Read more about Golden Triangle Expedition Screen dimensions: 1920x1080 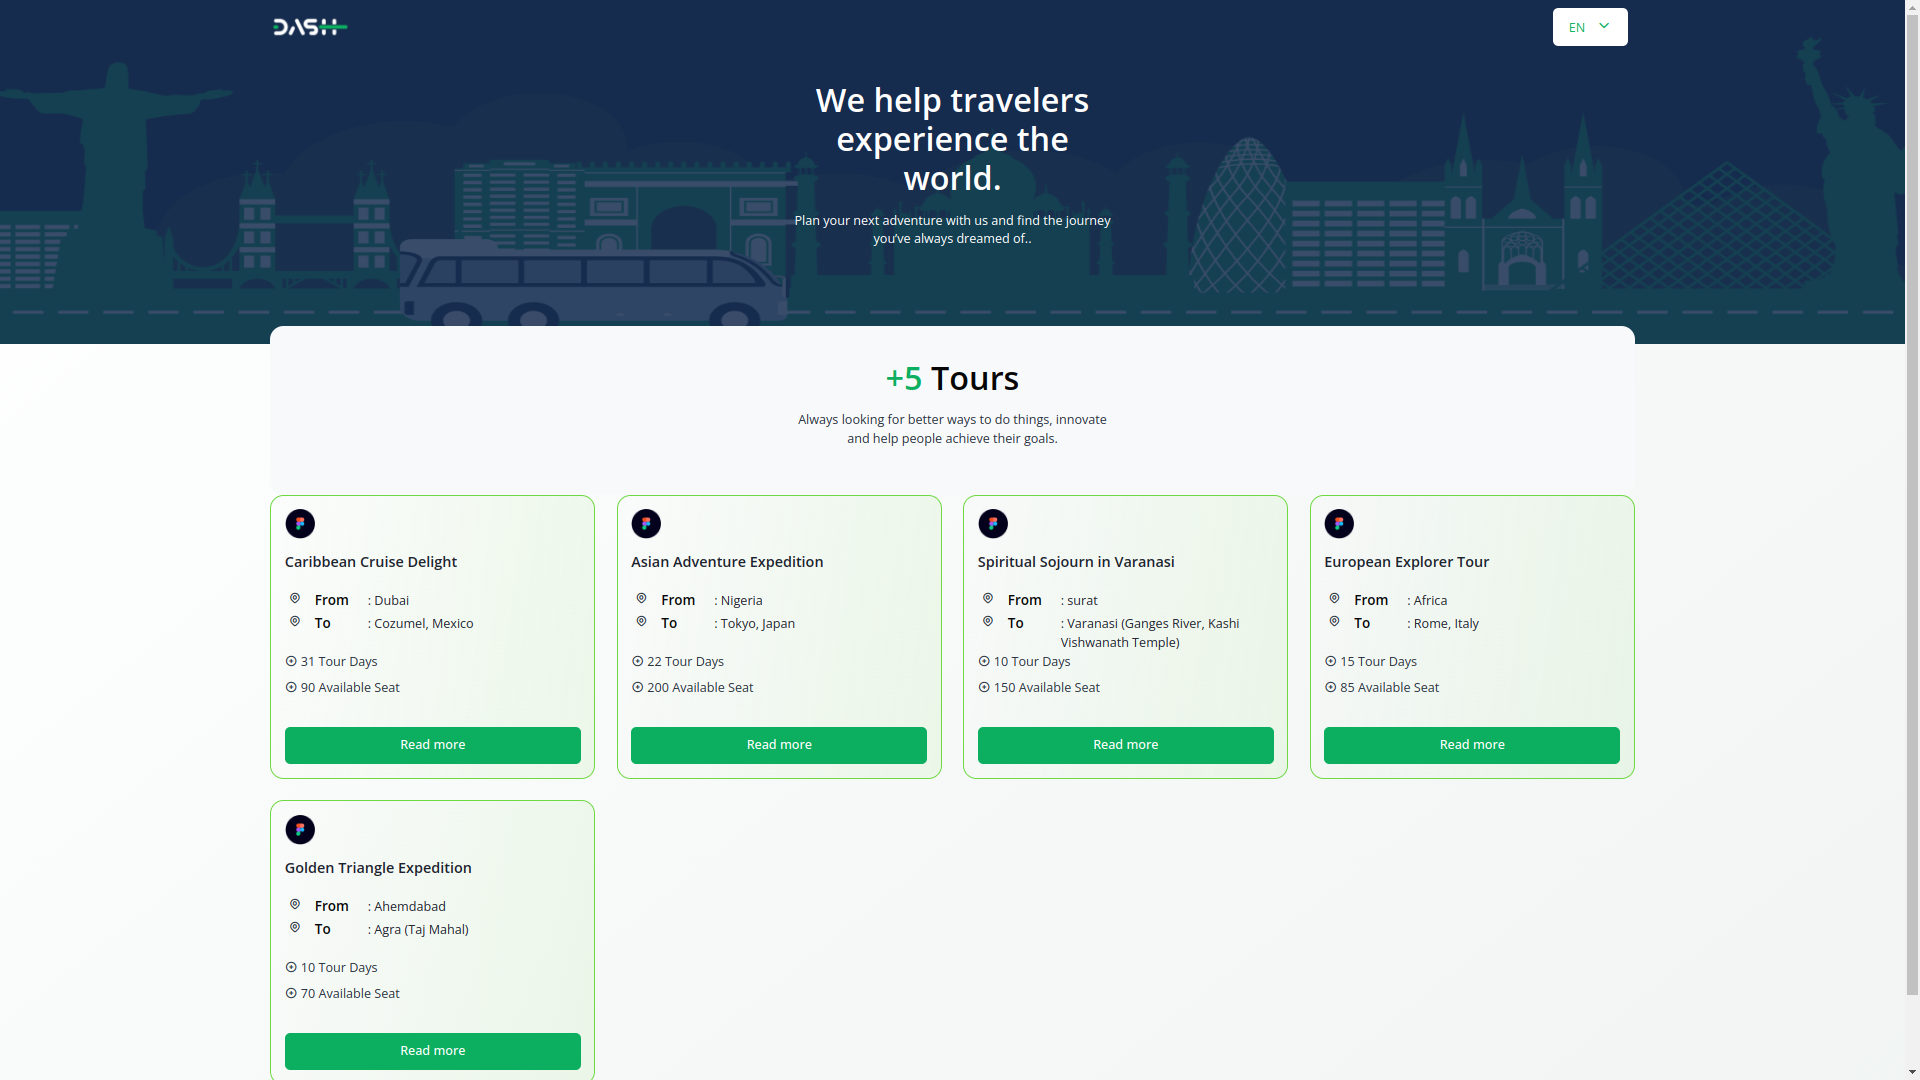432,1051
